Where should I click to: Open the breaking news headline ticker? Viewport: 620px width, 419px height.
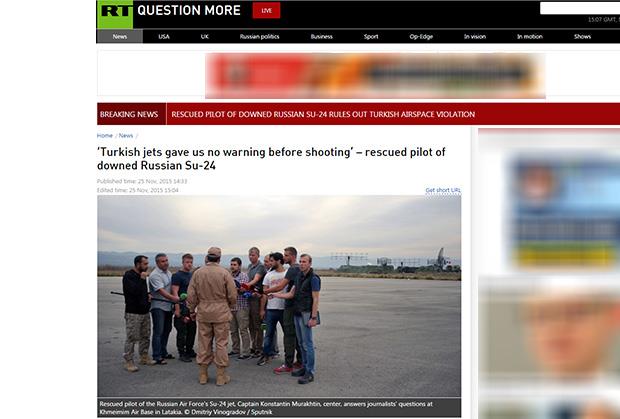pyautogui.click(x=323, y=114)
